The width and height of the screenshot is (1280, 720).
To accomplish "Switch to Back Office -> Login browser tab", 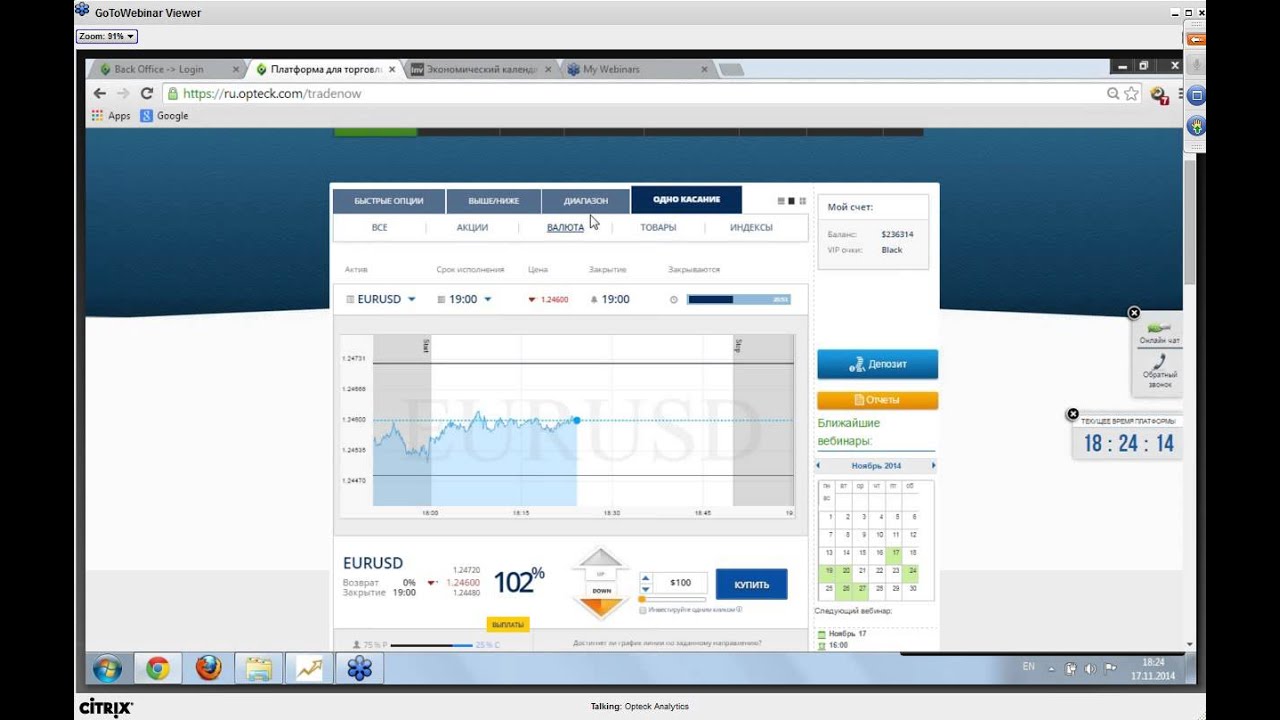I will tap(165, 69).
